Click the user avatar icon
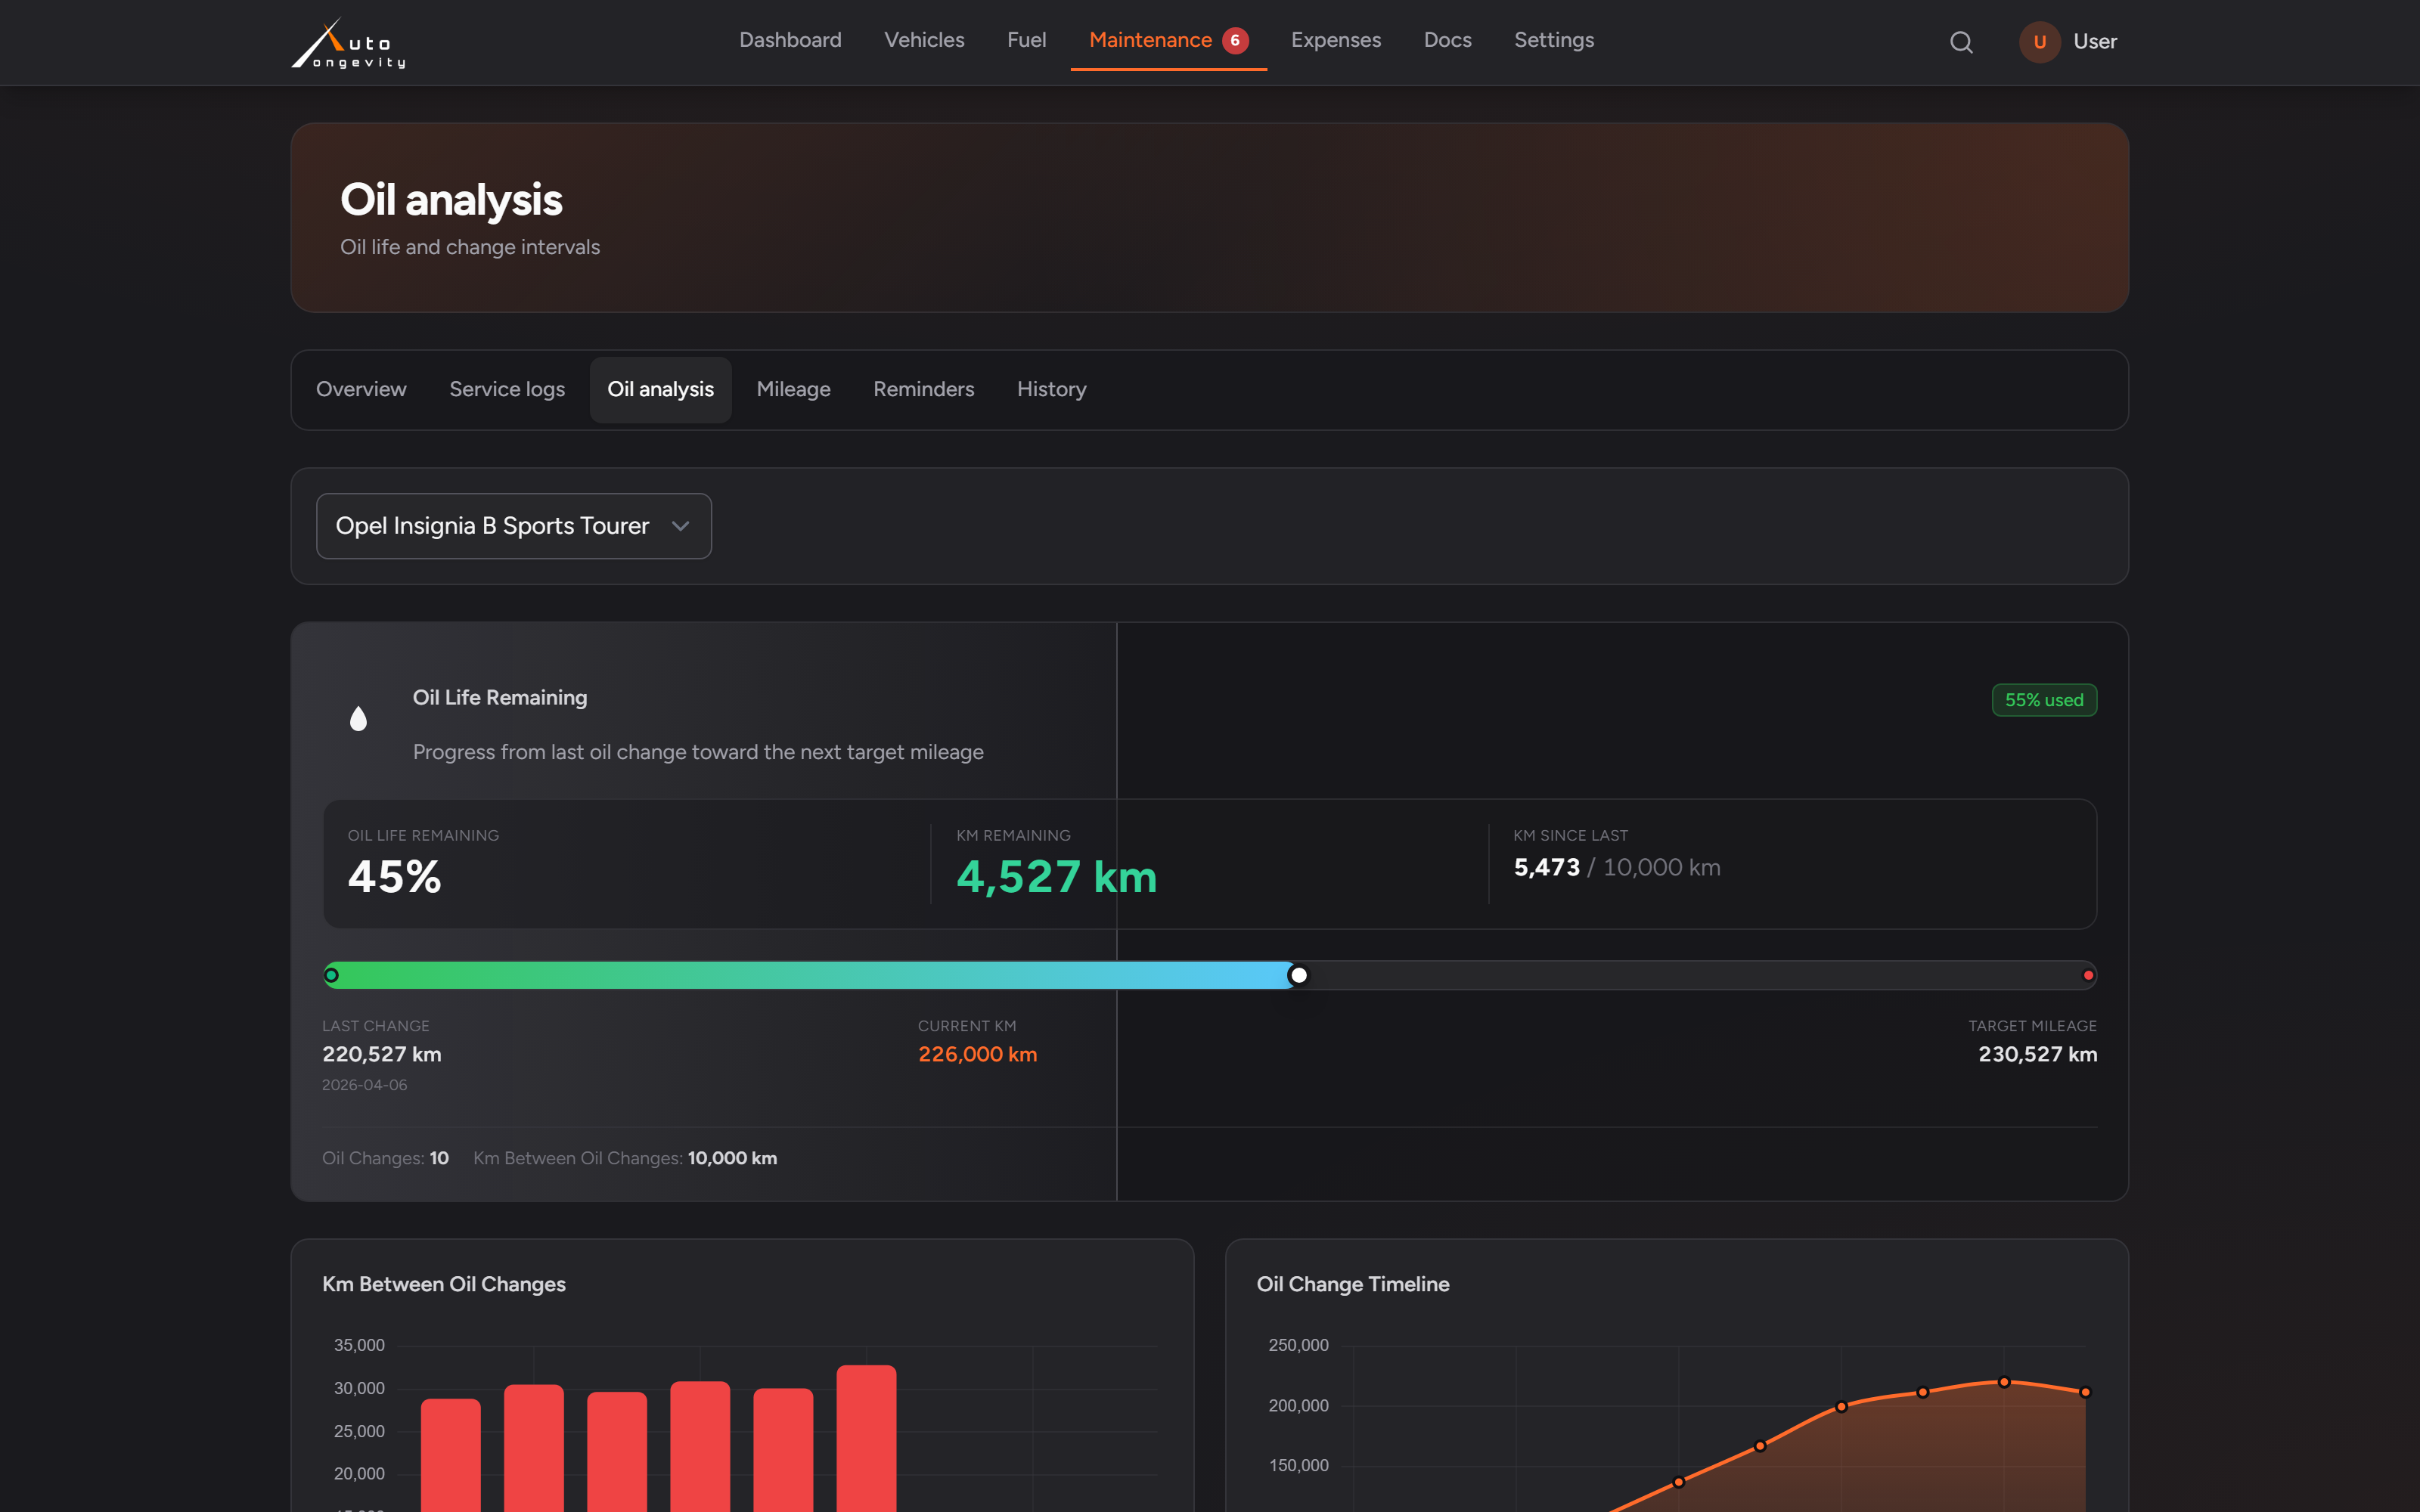Image resolution: width=2420 pixels, height=1512 pixels. tap(2039, 42)
